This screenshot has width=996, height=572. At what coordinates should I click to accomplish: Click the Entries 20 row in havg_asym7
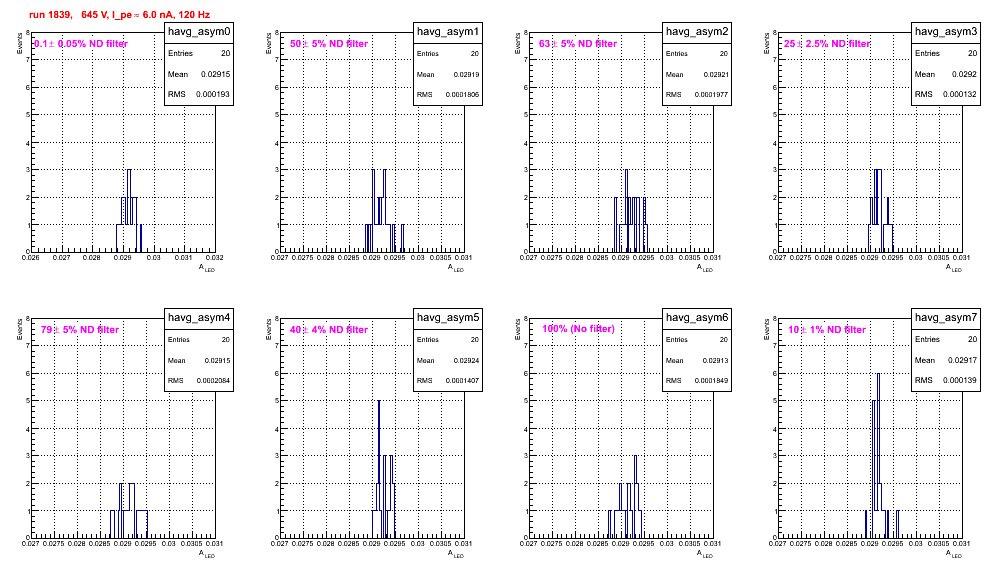[x=946, y=339]
